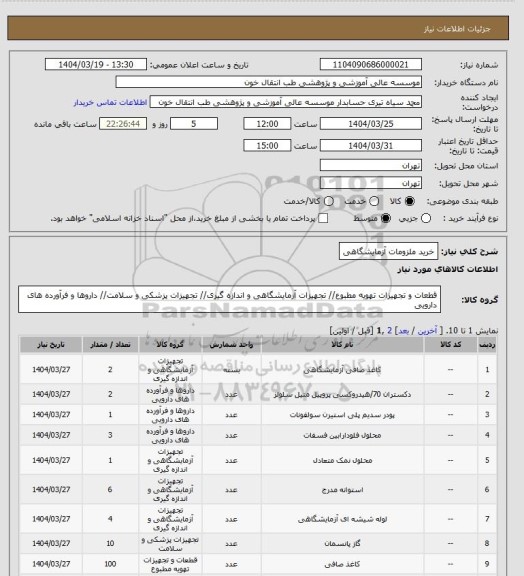The height and width of the screenshot is (576, 524).
Task: Click the deadline time field 12:00
Action: [x=267, y=124]
